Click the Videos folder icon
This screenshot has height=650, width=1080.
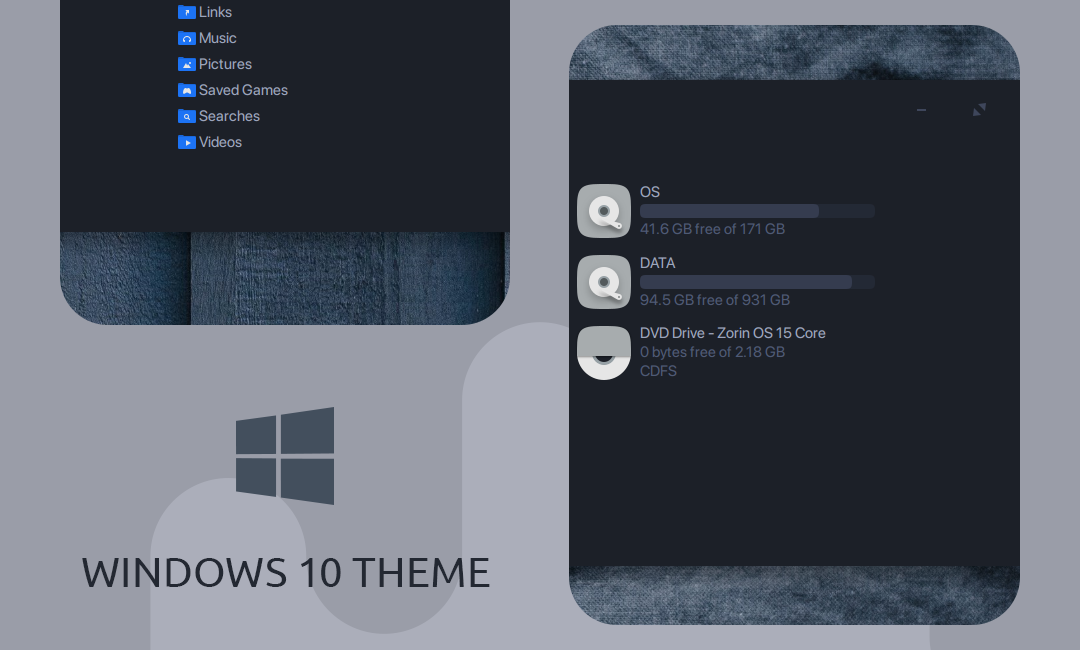point(187,143)
